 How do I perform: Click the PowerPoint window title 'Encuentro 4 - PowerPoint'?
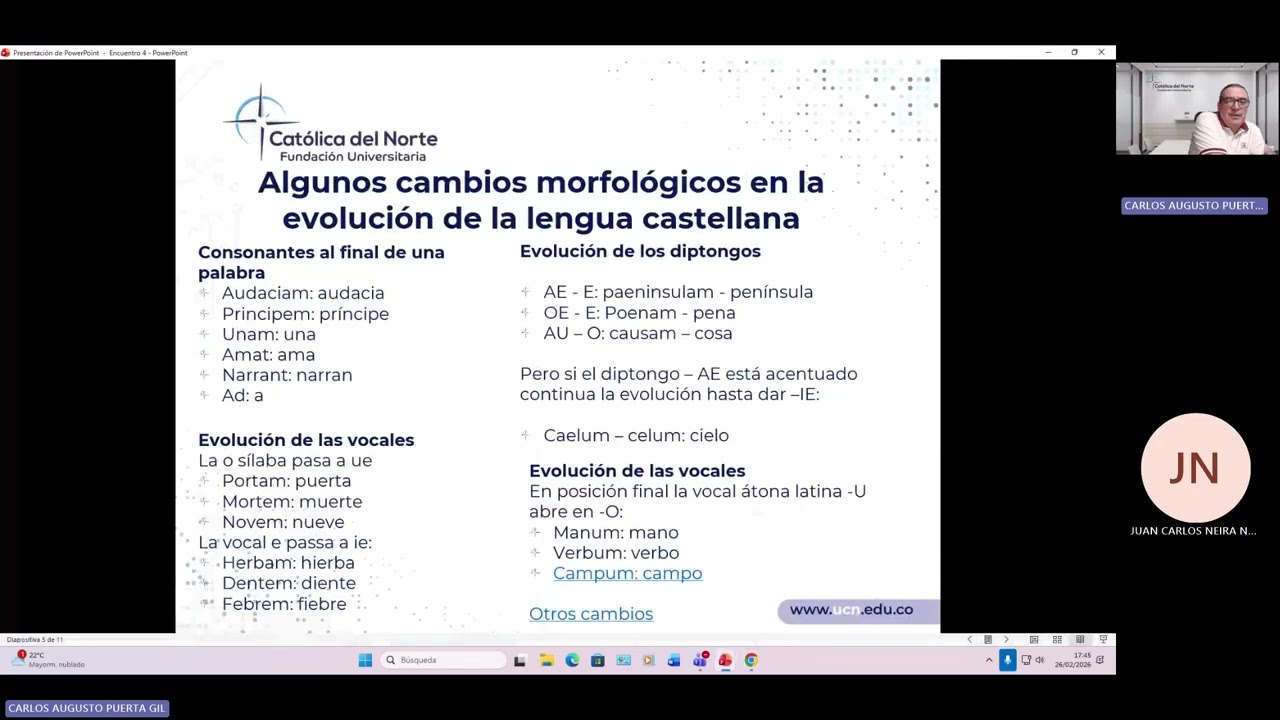[x=148, y=53]
